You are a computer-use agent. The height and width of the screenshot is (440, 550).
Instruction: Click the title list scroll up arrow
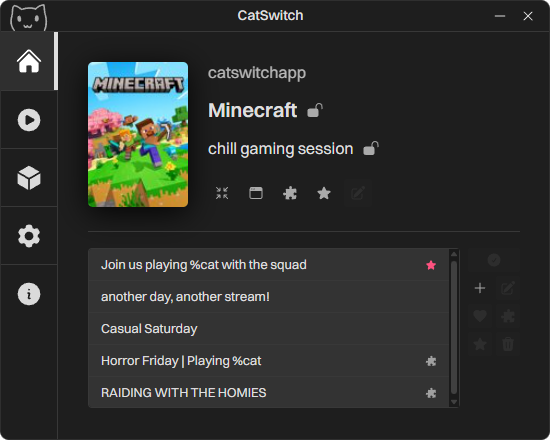(x=454, y=254)
